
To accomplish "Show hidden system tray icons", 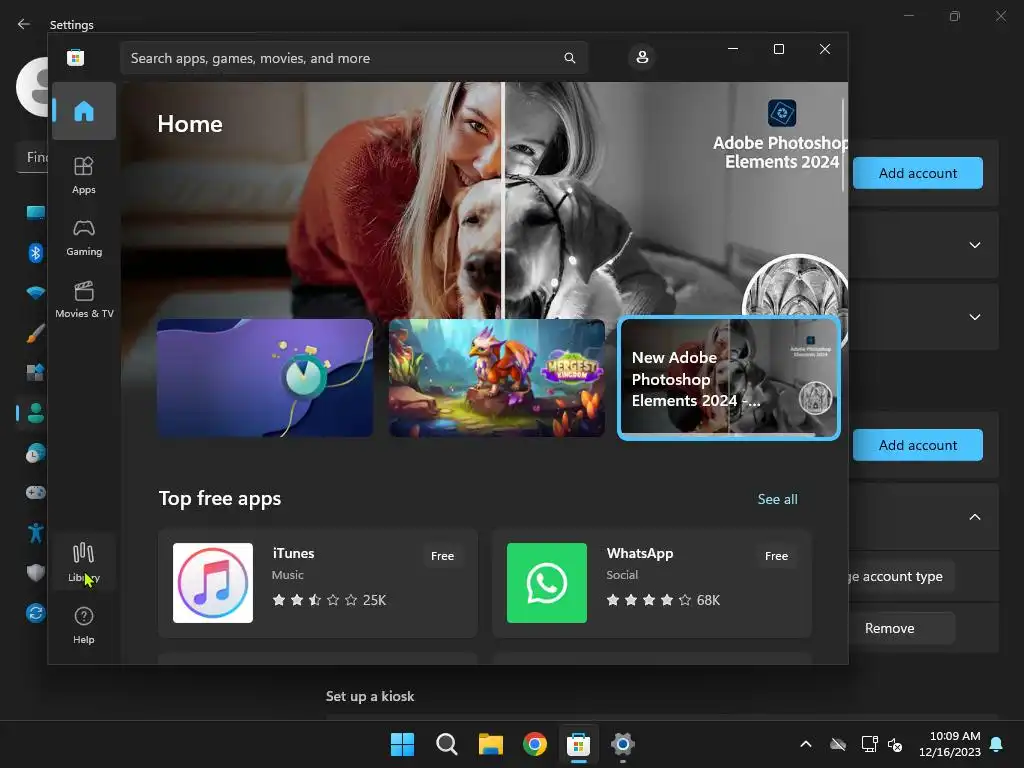I will point(806,744).
